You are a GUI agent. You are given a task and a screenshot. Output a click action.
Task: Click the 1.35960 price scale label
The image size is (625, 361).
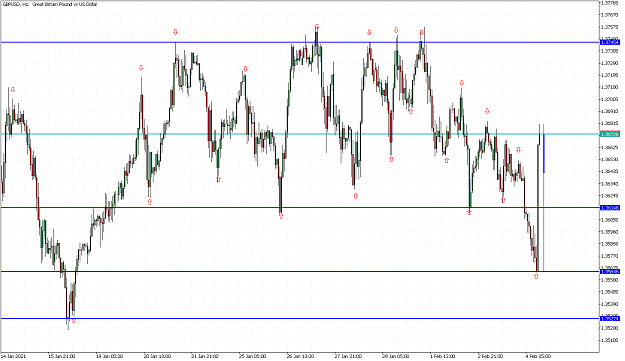[610, 232]
